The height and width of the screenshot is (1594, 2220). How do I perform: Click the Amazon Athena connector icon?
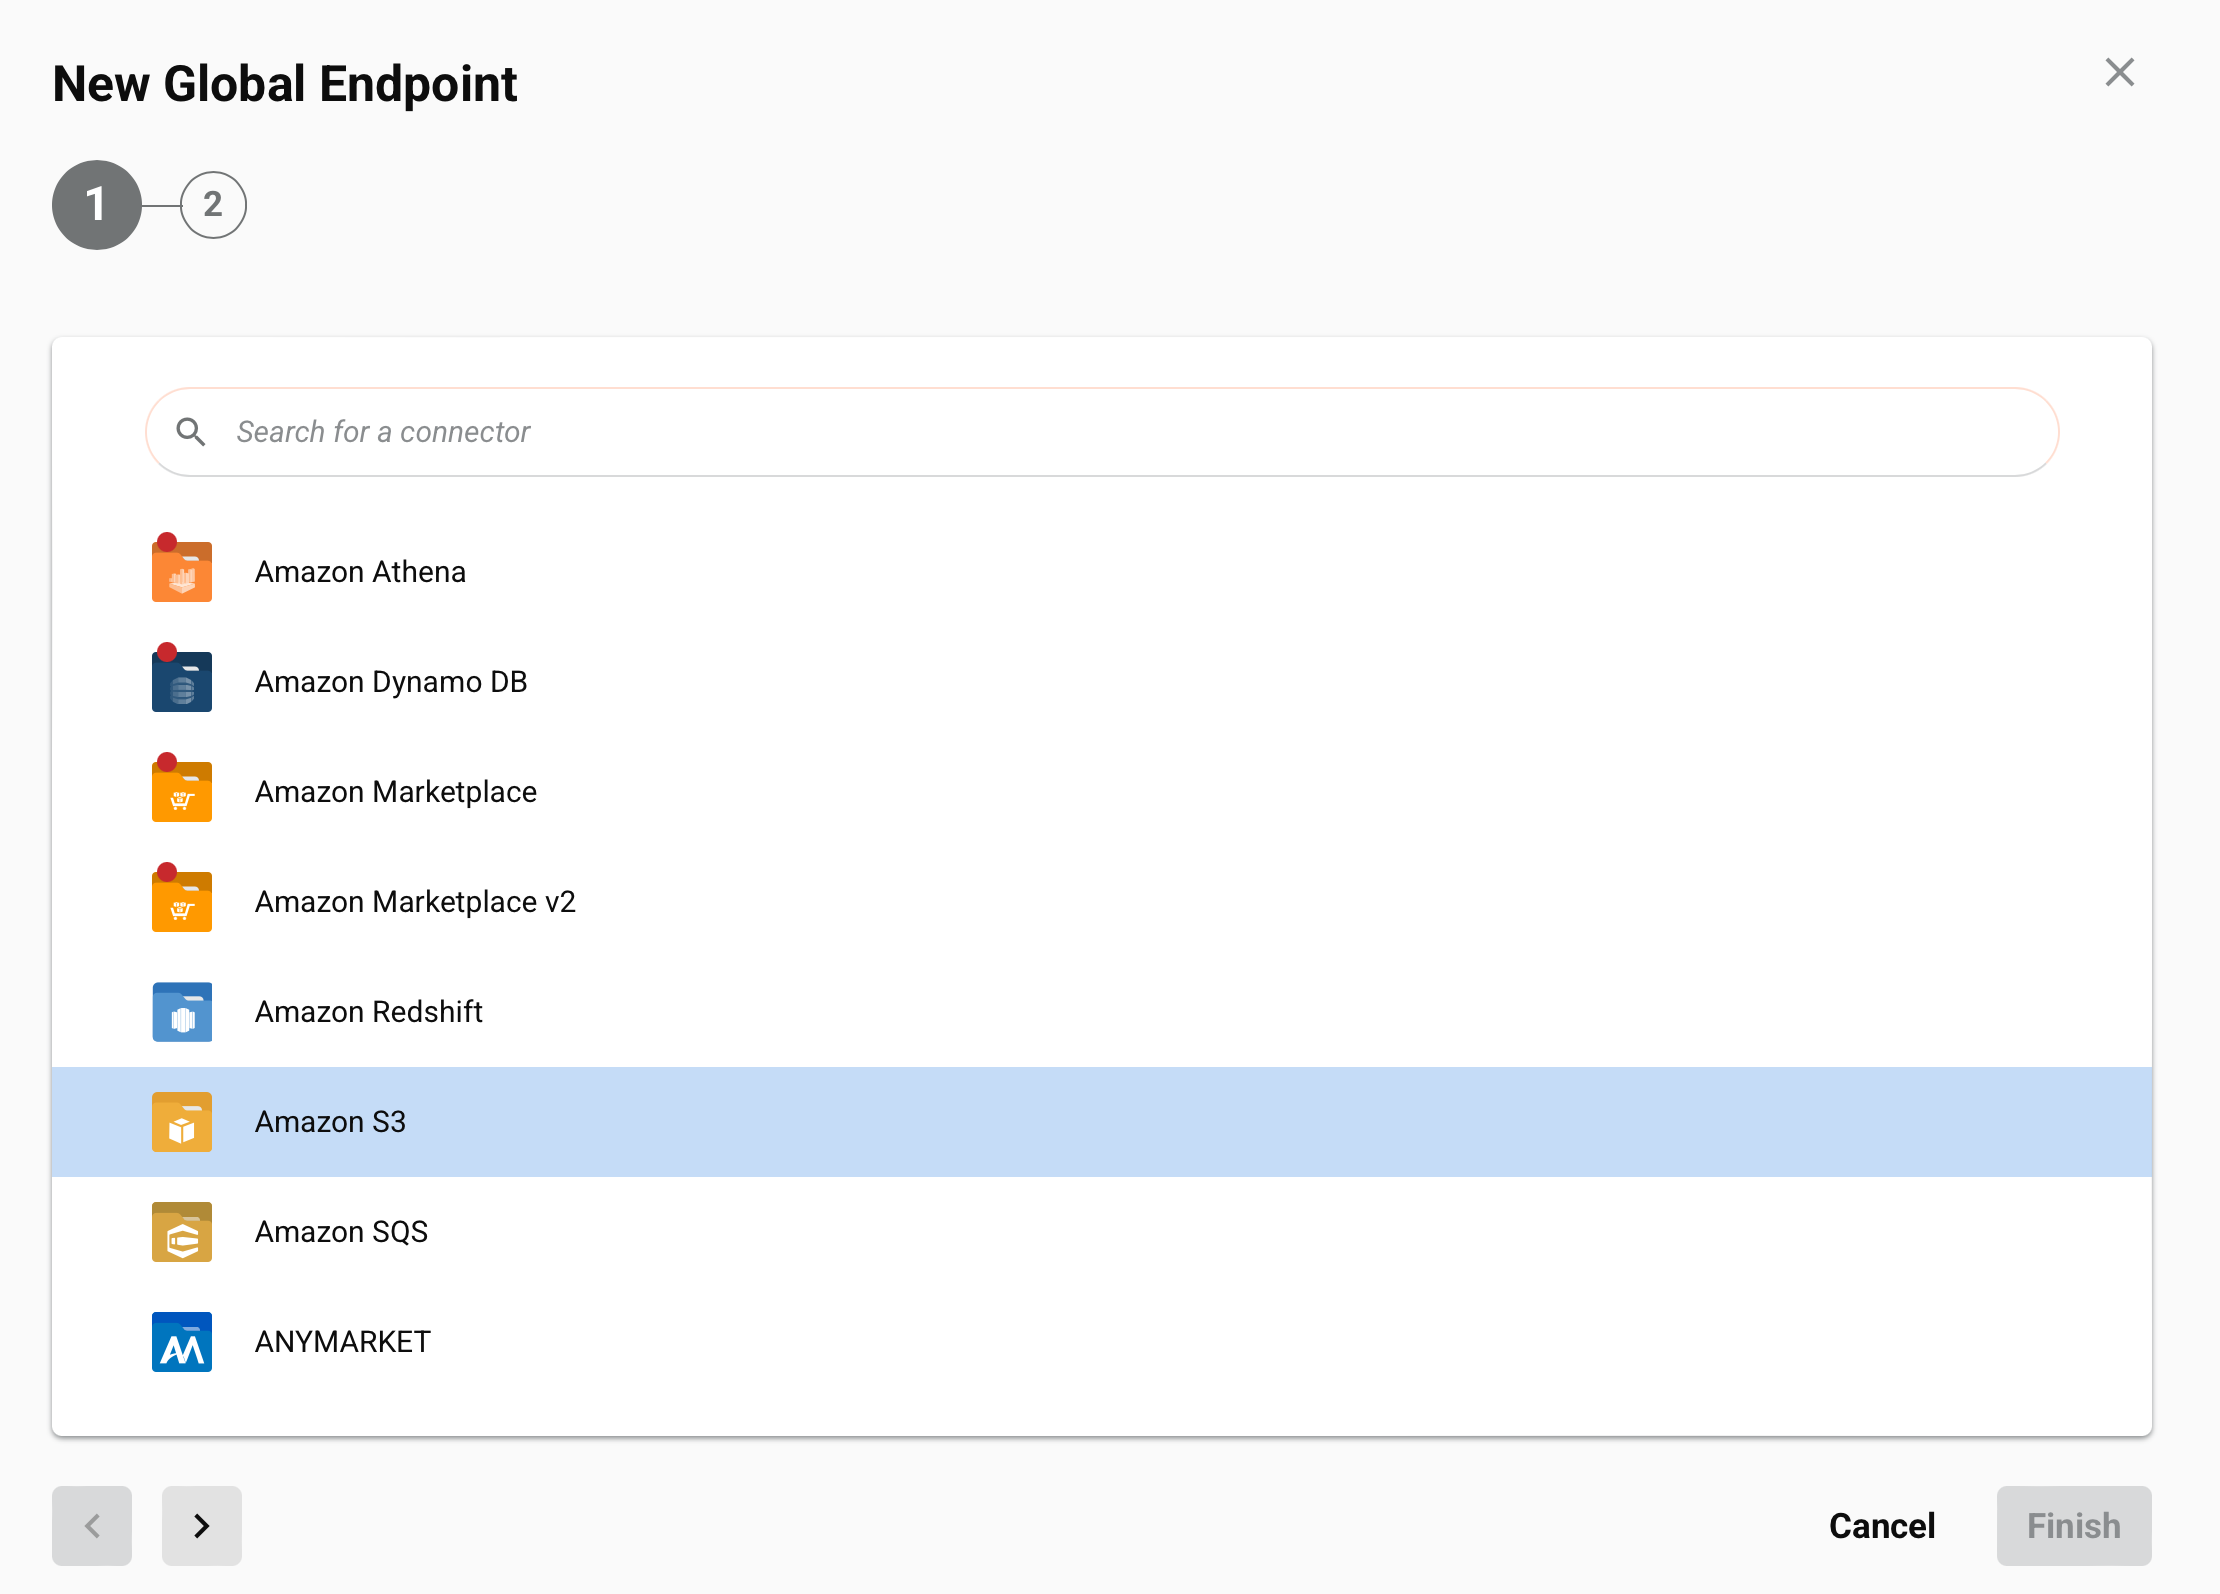click(181, 571)
